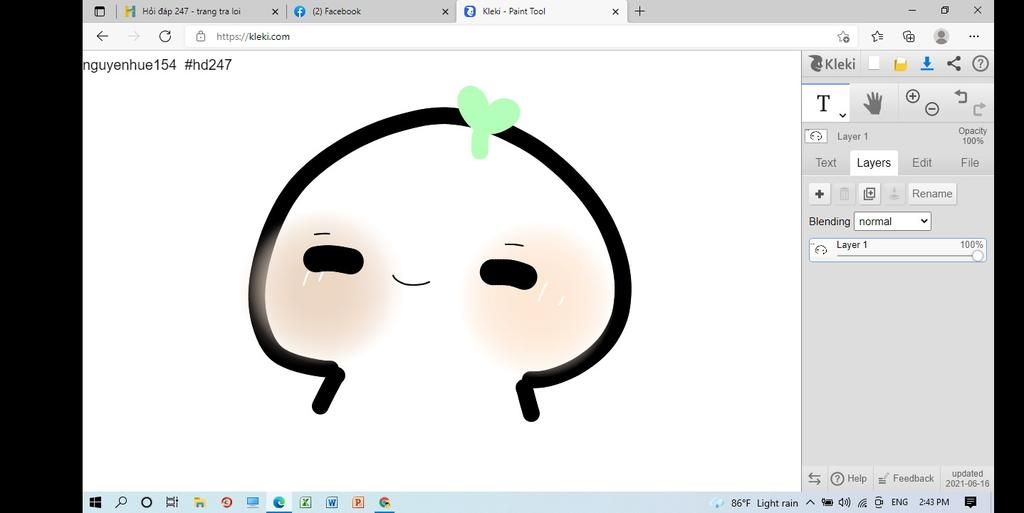Select the Hand pan tool

872,103
